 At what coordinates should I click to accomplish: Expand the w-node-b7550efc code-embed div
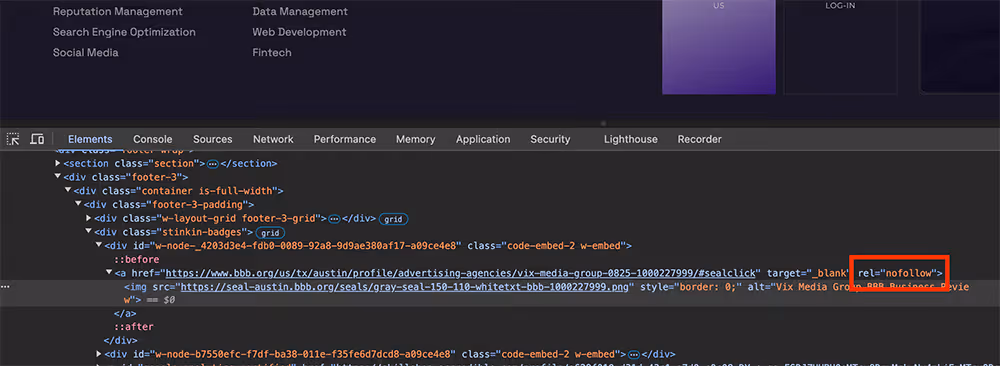[99, 354]
